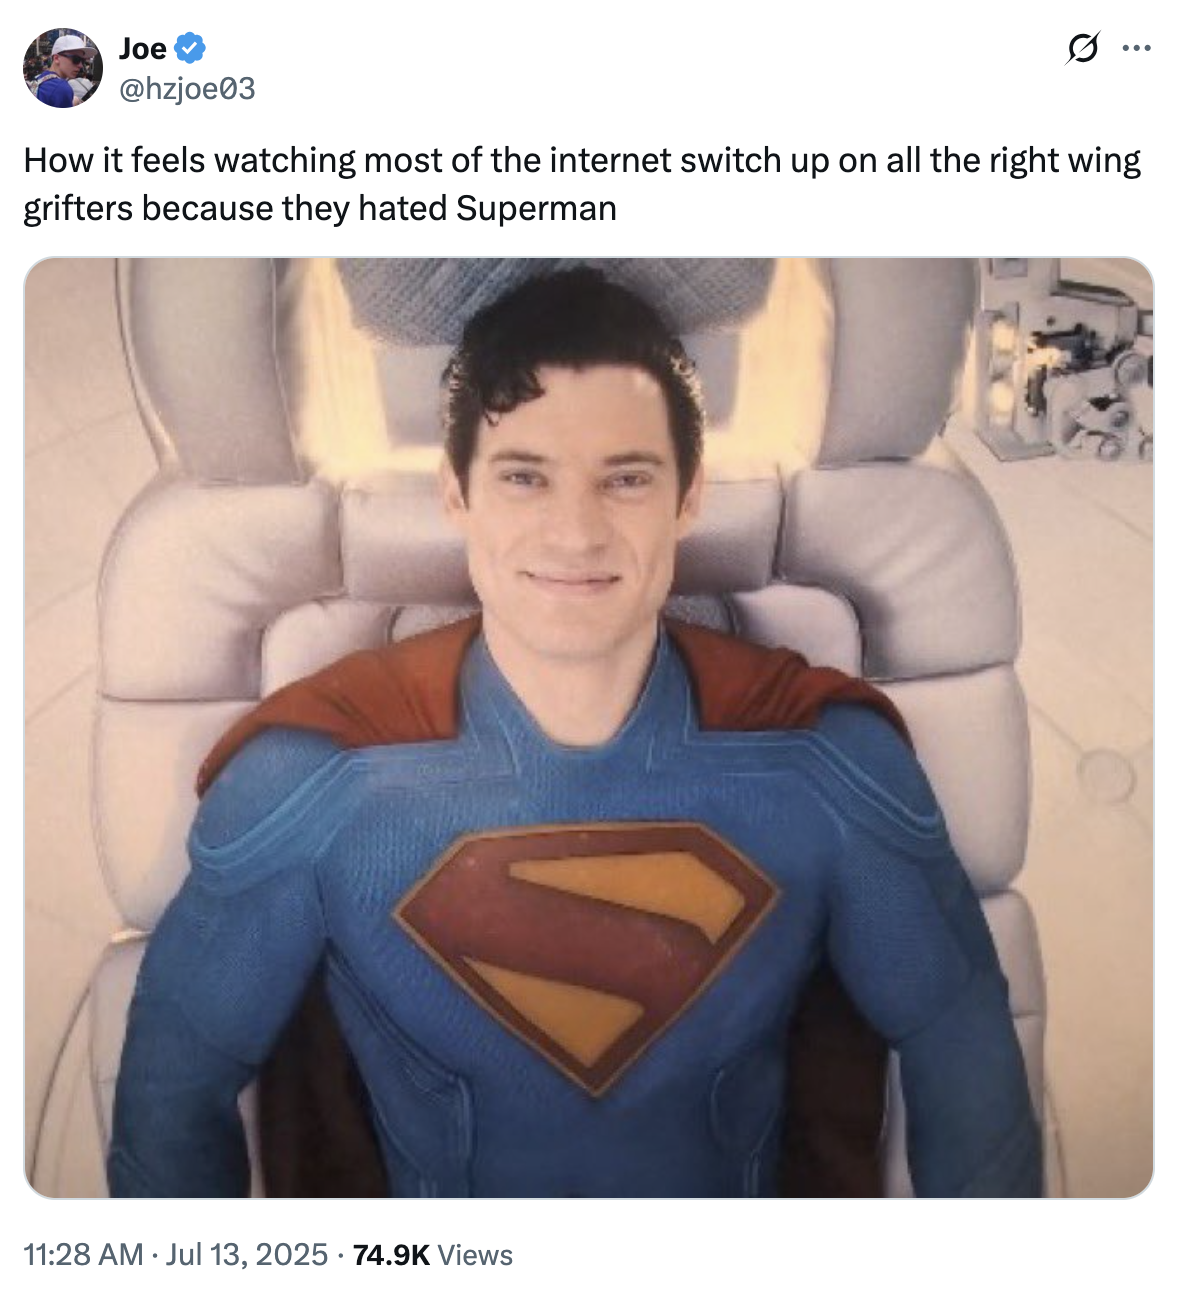Click the Jul 13, 2025 date
Screen dimensions: 1182x1292
point(246,1254)
